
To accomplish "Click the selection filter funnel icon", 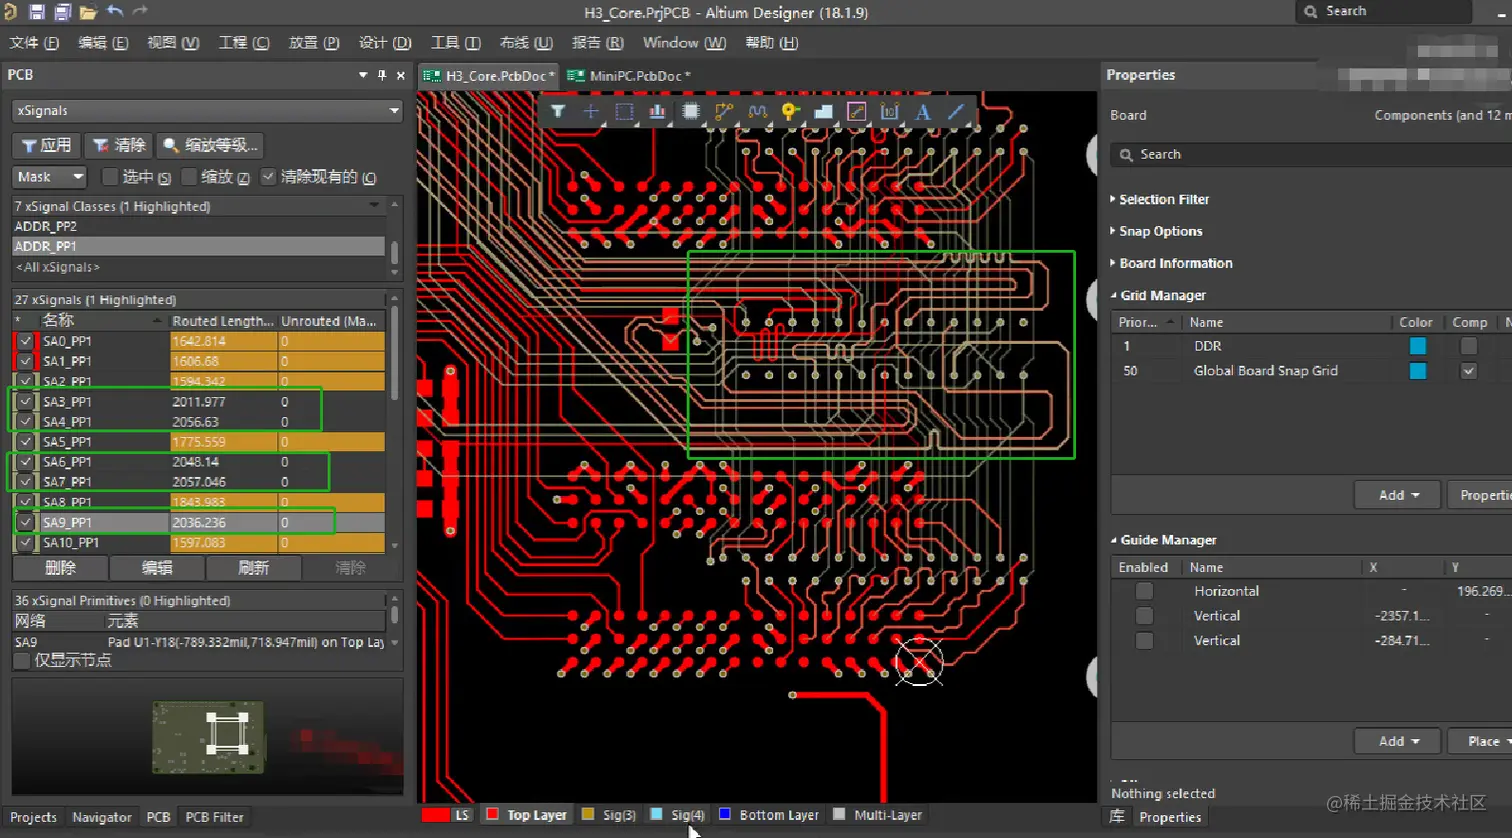I will click(558, 112).
